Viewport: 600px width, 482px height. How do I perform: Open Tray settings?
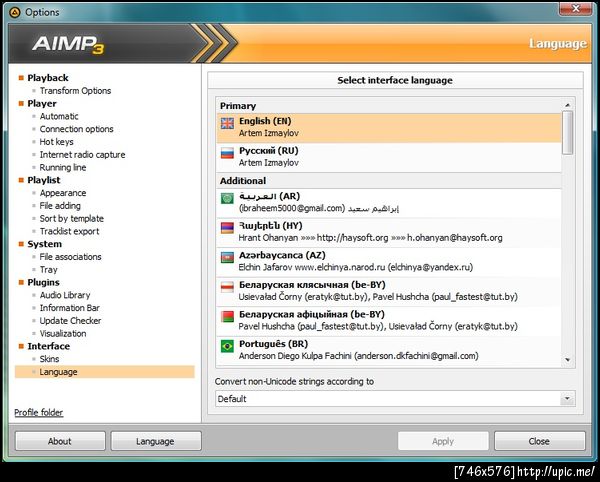tap(49, 270)
